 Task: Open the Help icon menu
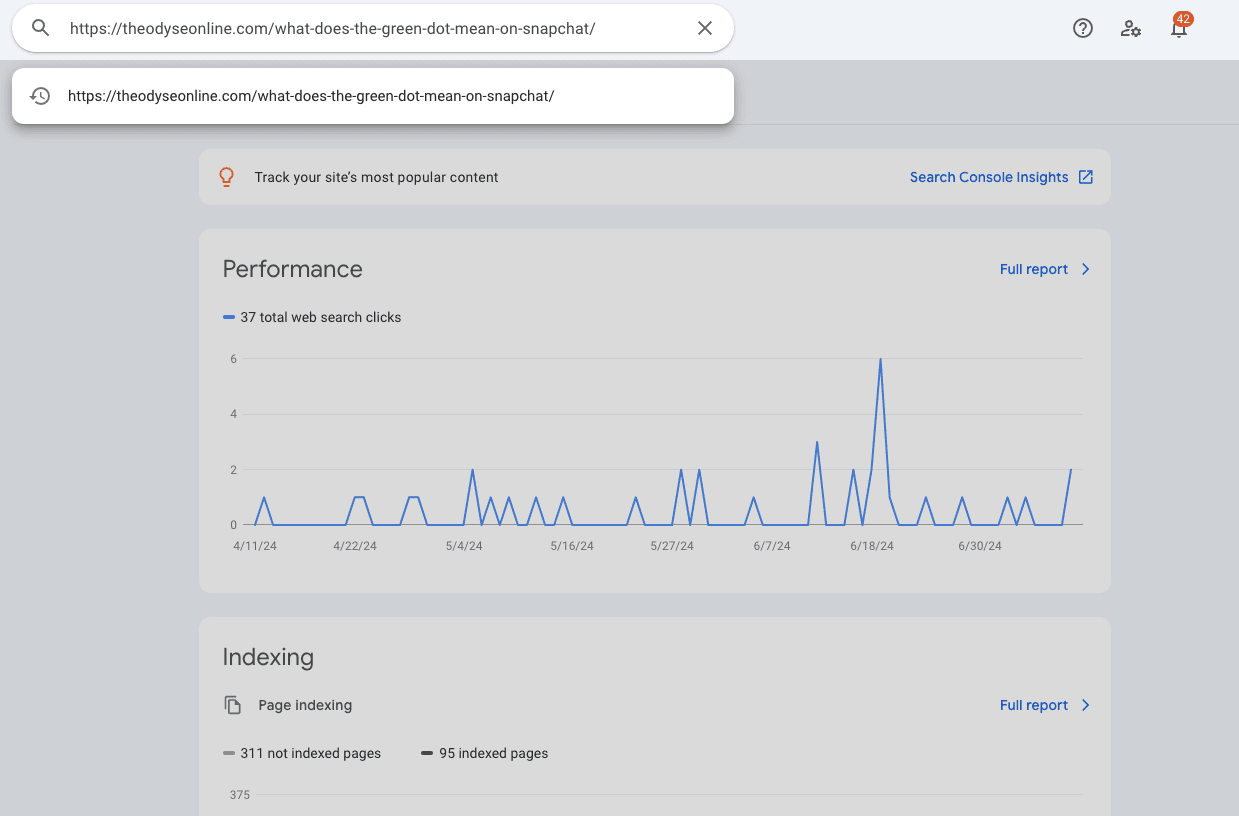click(x=1082, y=28)
